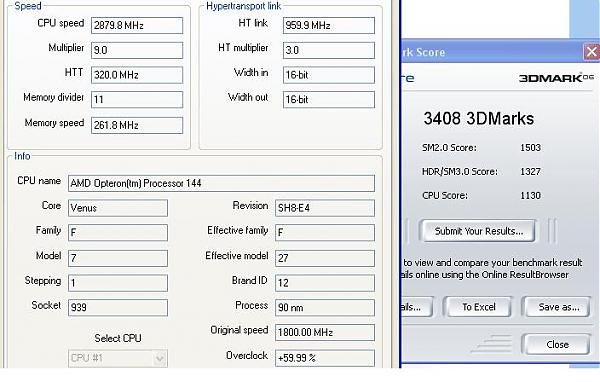600x382 pixels.
Task: Click the HT multiplier field 3.0
Action: (329, 50)
